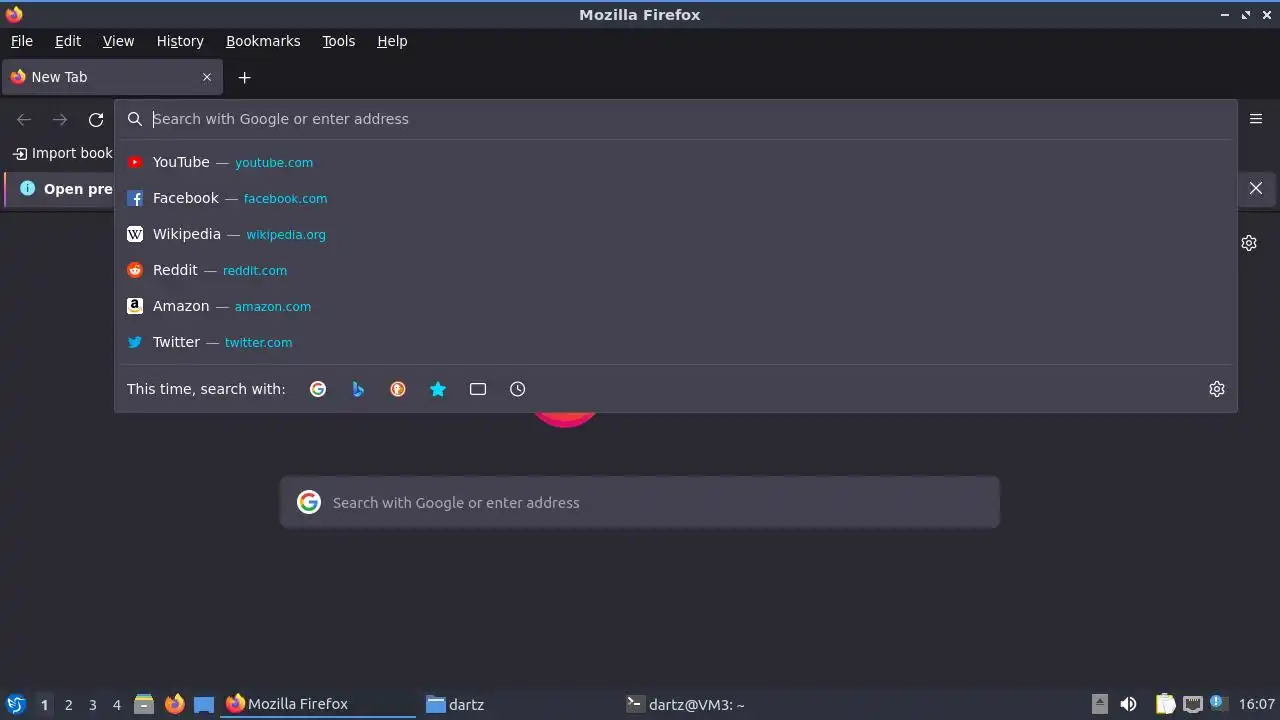Search this time with DuckDuckGo
The image size is (1280, 720).
pyautogui.click(x=398, y=389)
